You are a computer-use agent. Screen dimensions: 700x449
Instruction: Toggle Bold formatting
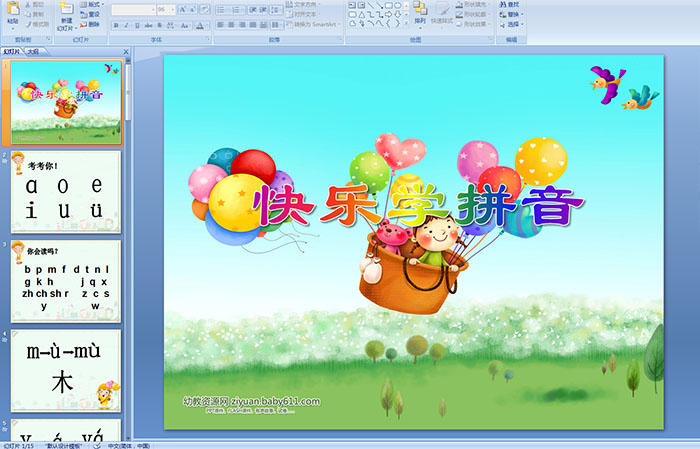coord(116,25)
